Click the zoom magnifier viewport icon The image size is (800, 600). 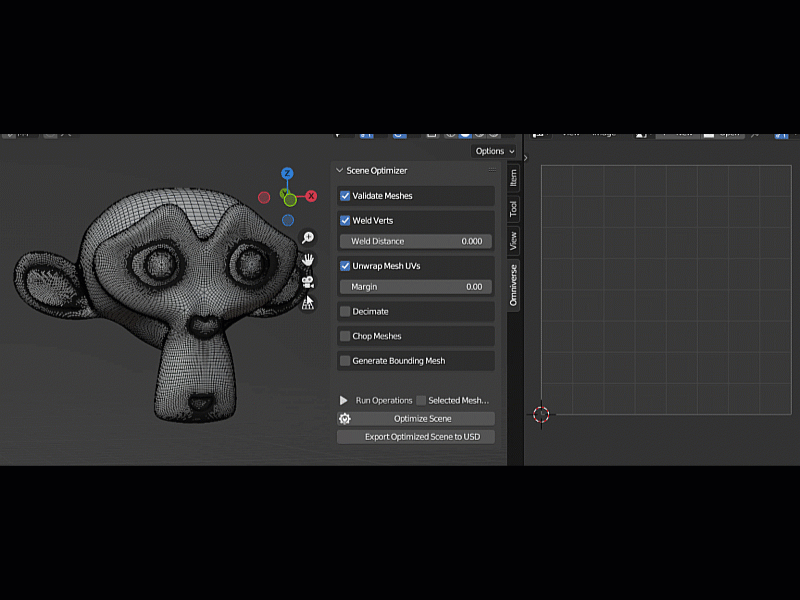(x=308, y=238)
